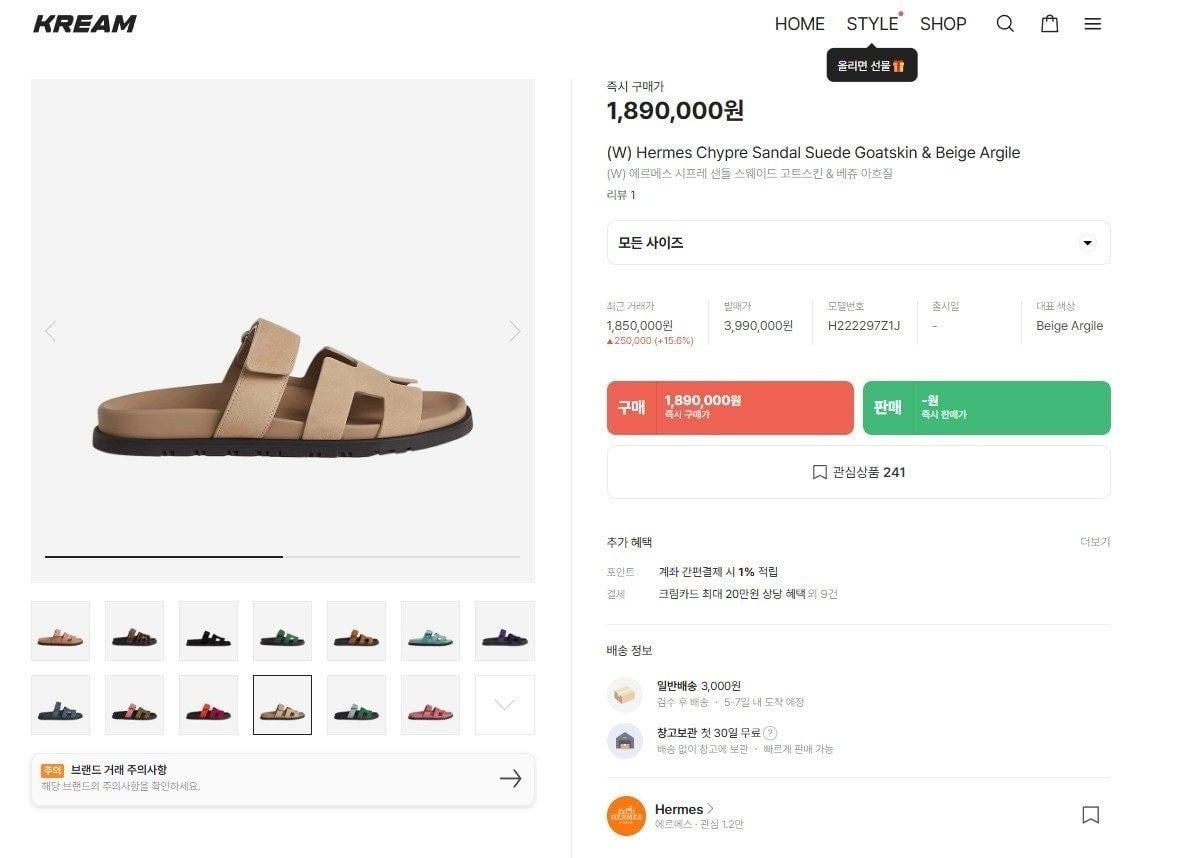
Task: Expand 추가 혜택 with 더보기
Action: [1094, 542]
